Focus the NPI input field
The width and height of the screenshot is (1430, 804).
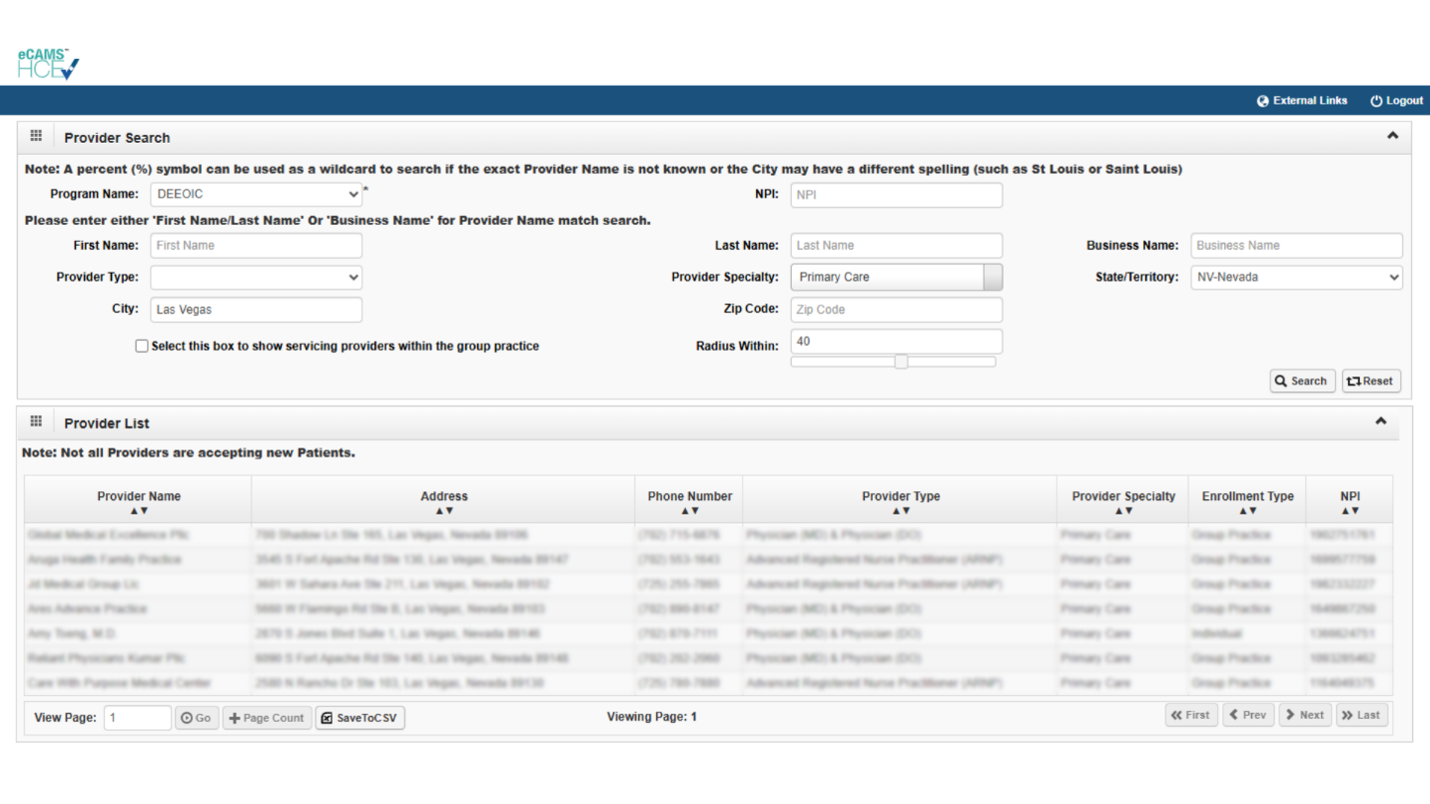click(x=896, y=194)
